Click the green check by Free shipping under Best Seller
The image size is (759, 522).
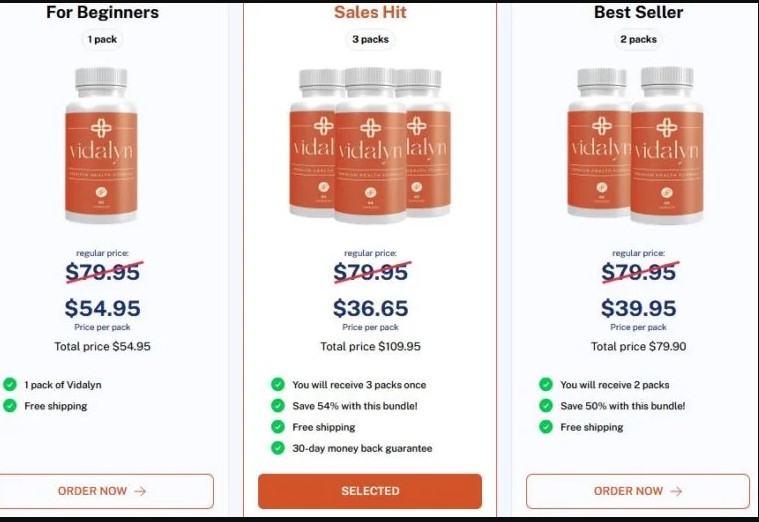(x=545, y=427)
